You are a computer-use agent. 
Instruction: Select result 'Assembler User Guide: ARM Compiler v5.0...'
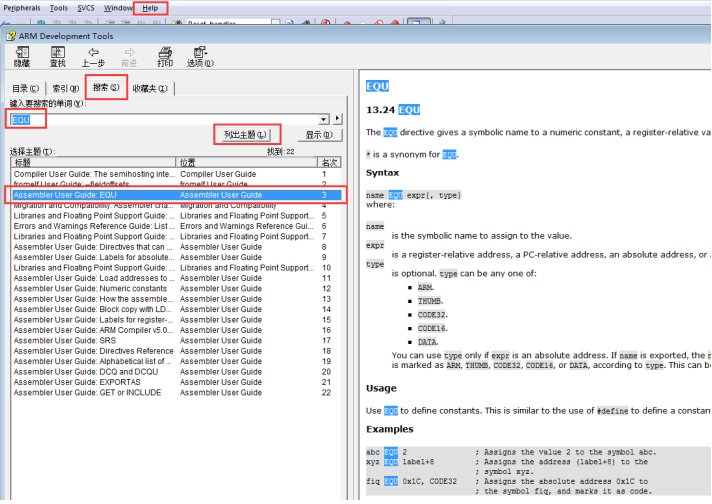176,330
